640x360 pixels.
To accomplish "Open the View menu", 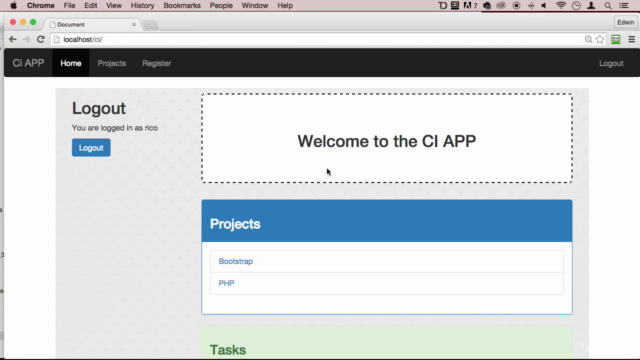I will tap(114, 6).
